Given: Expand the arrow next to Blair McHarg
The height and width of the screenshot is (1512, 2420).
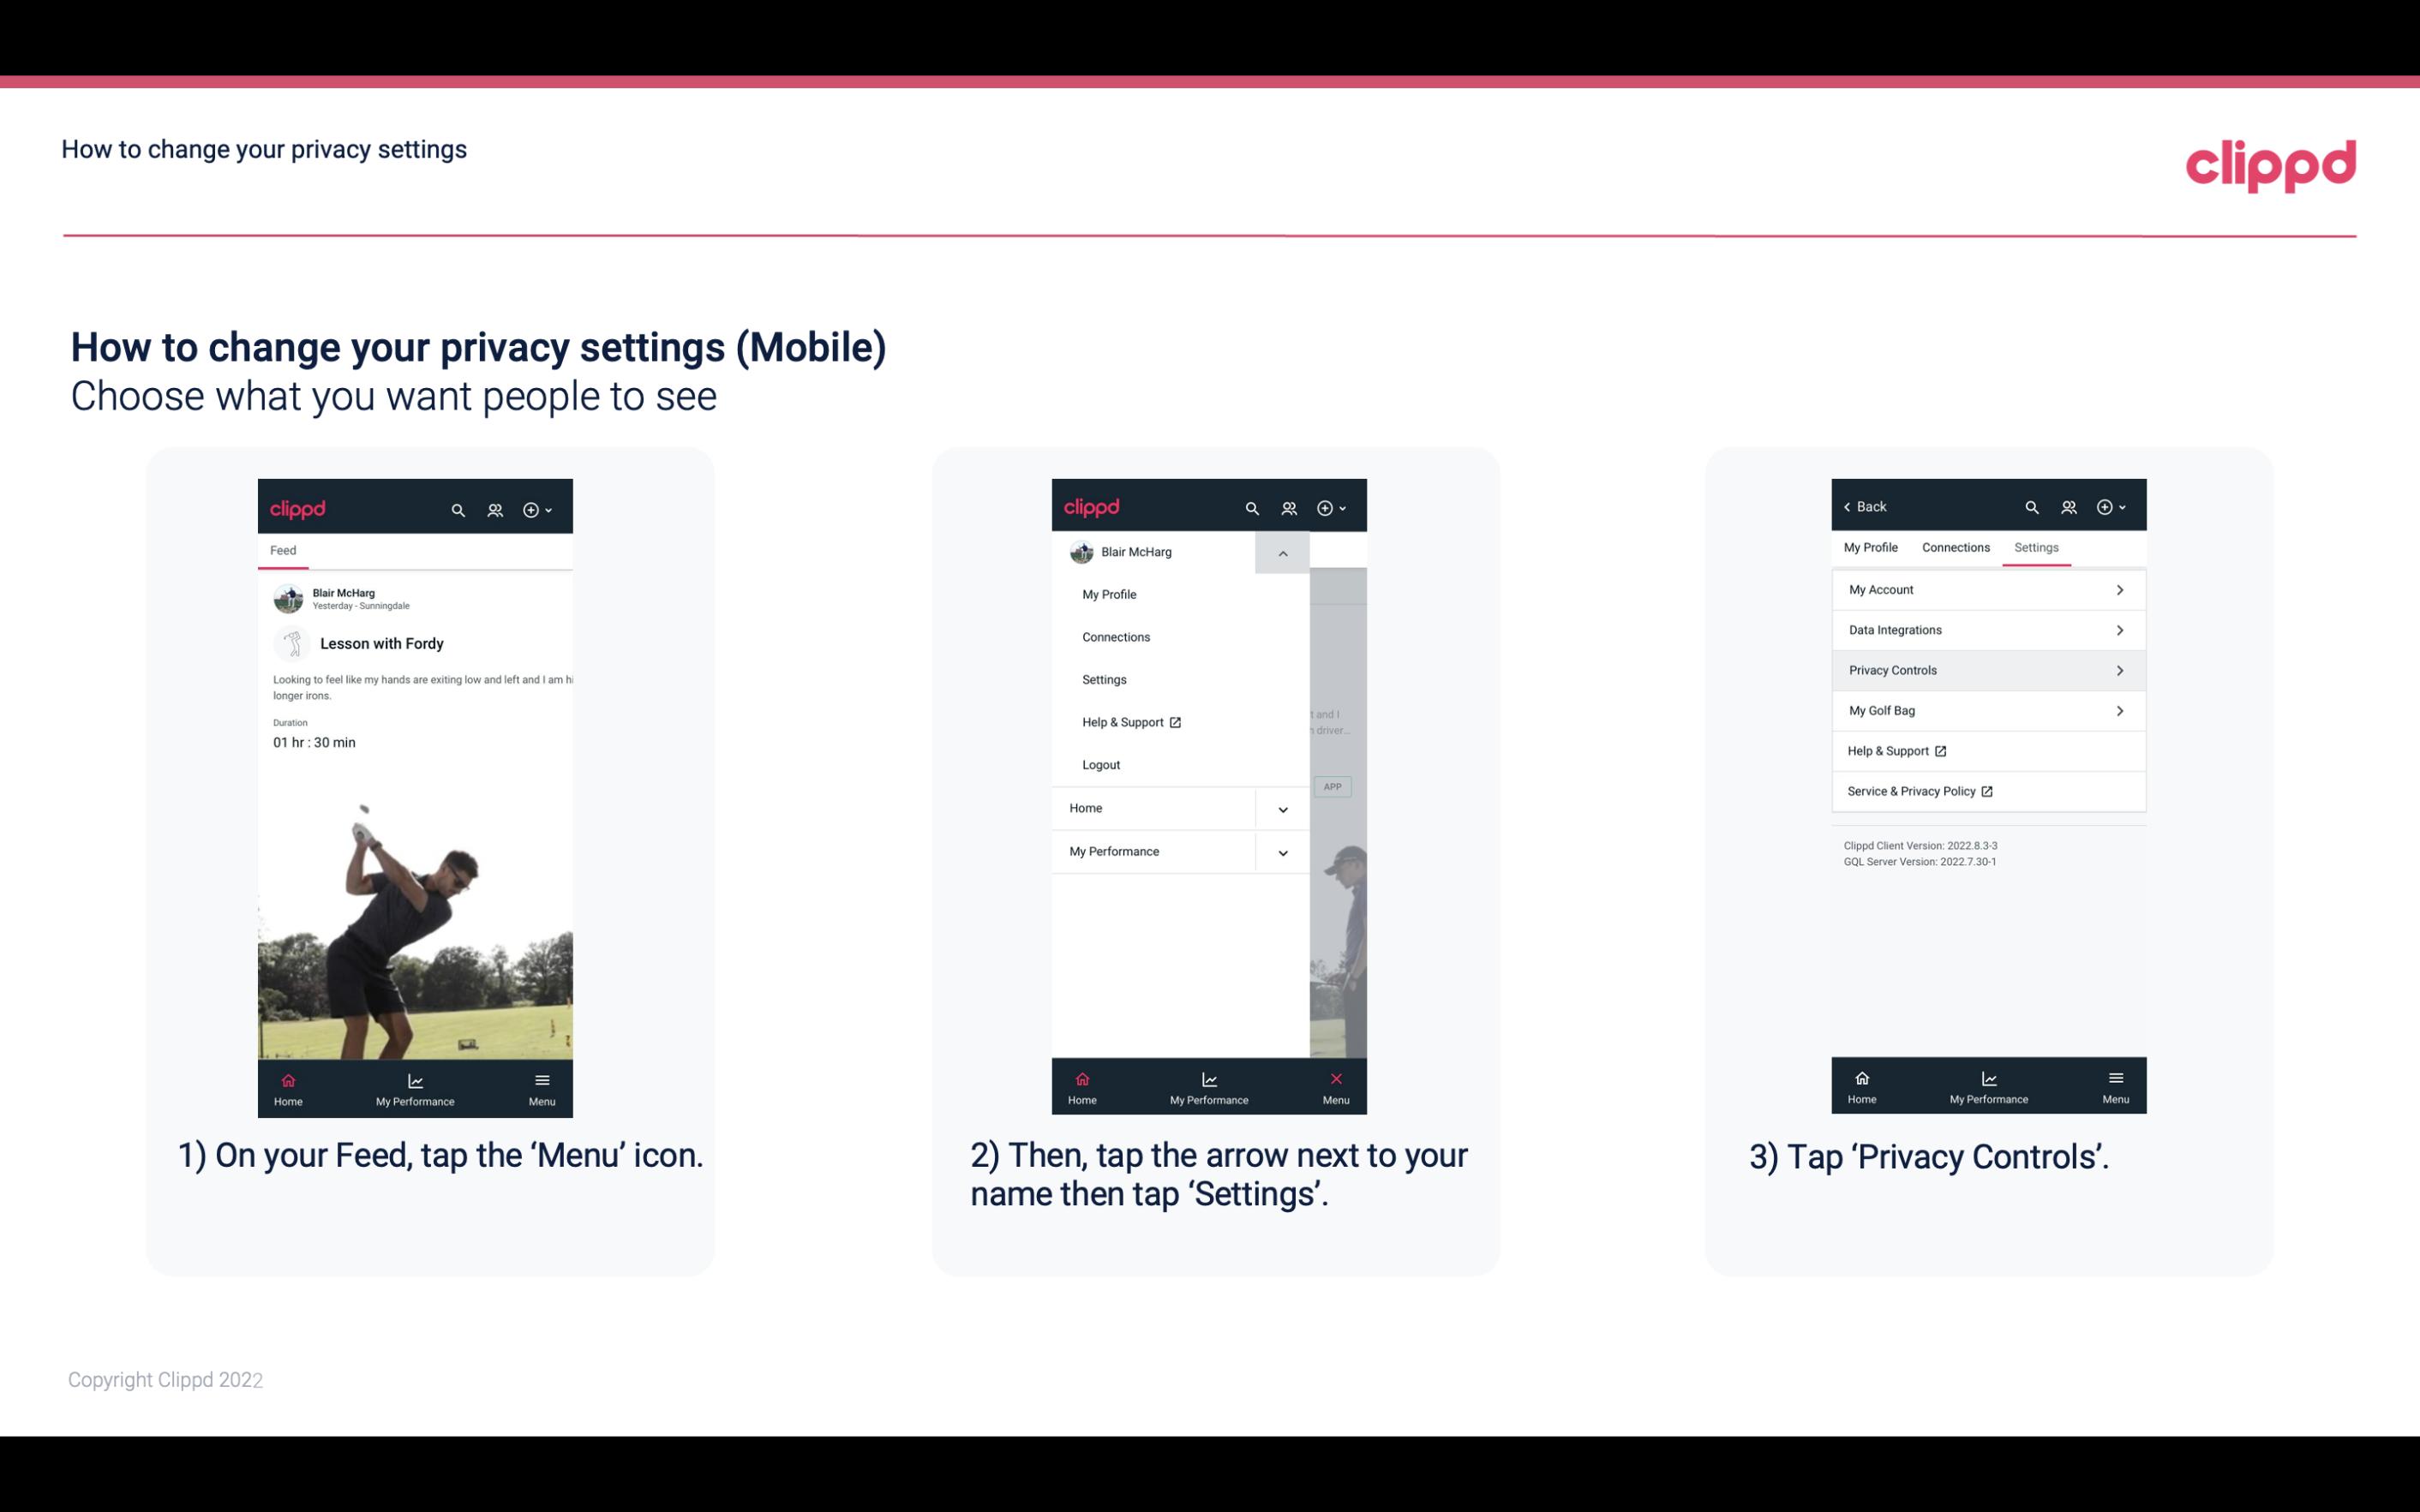Looking at the screenshot, I should point(1284,553).
